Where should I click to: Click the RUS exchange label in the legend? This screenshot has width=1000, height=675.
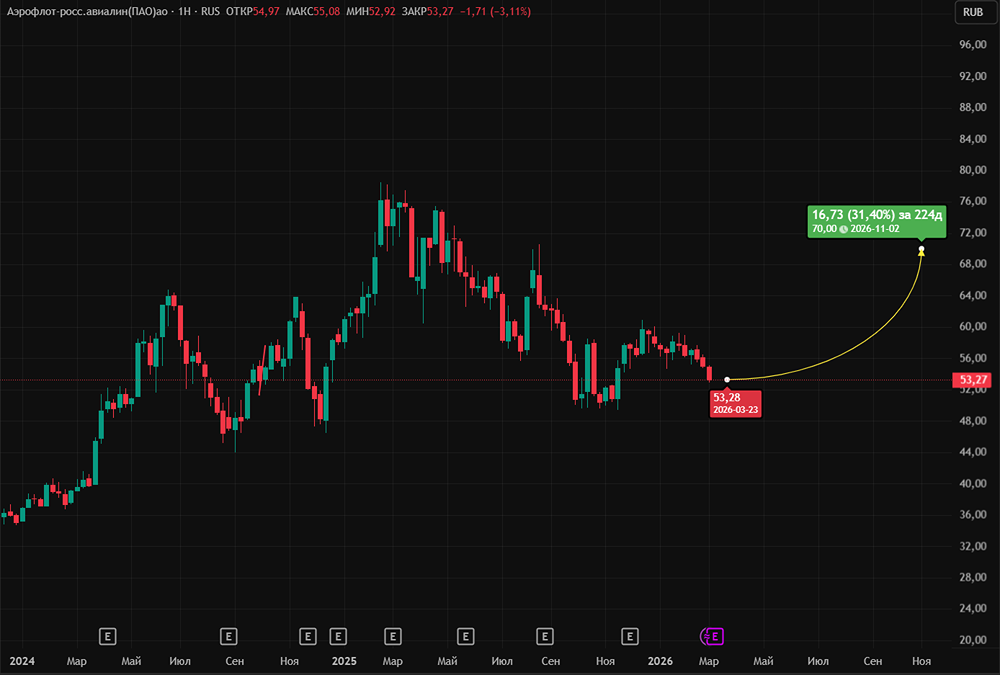(x=210, y=11)
